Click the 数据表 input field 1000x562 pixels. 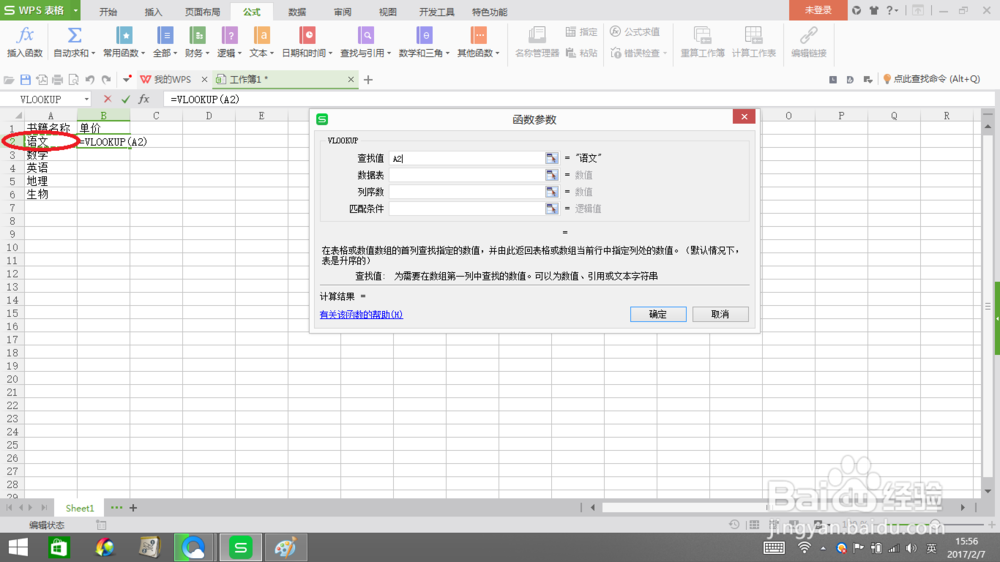tap(467, 175)
